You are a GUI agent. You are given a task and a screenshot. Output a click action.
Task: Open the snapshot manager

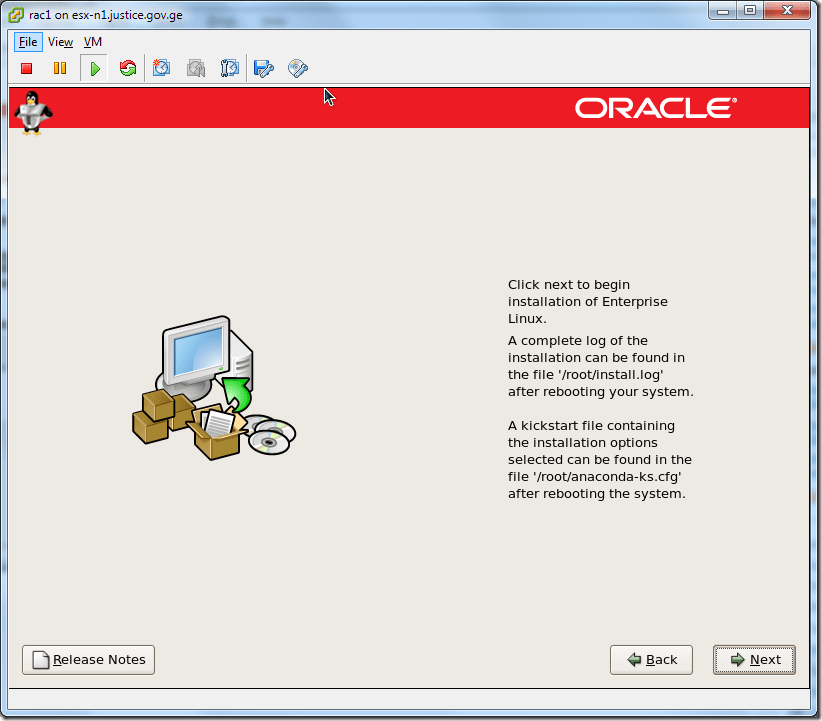[x=230, y=67]
